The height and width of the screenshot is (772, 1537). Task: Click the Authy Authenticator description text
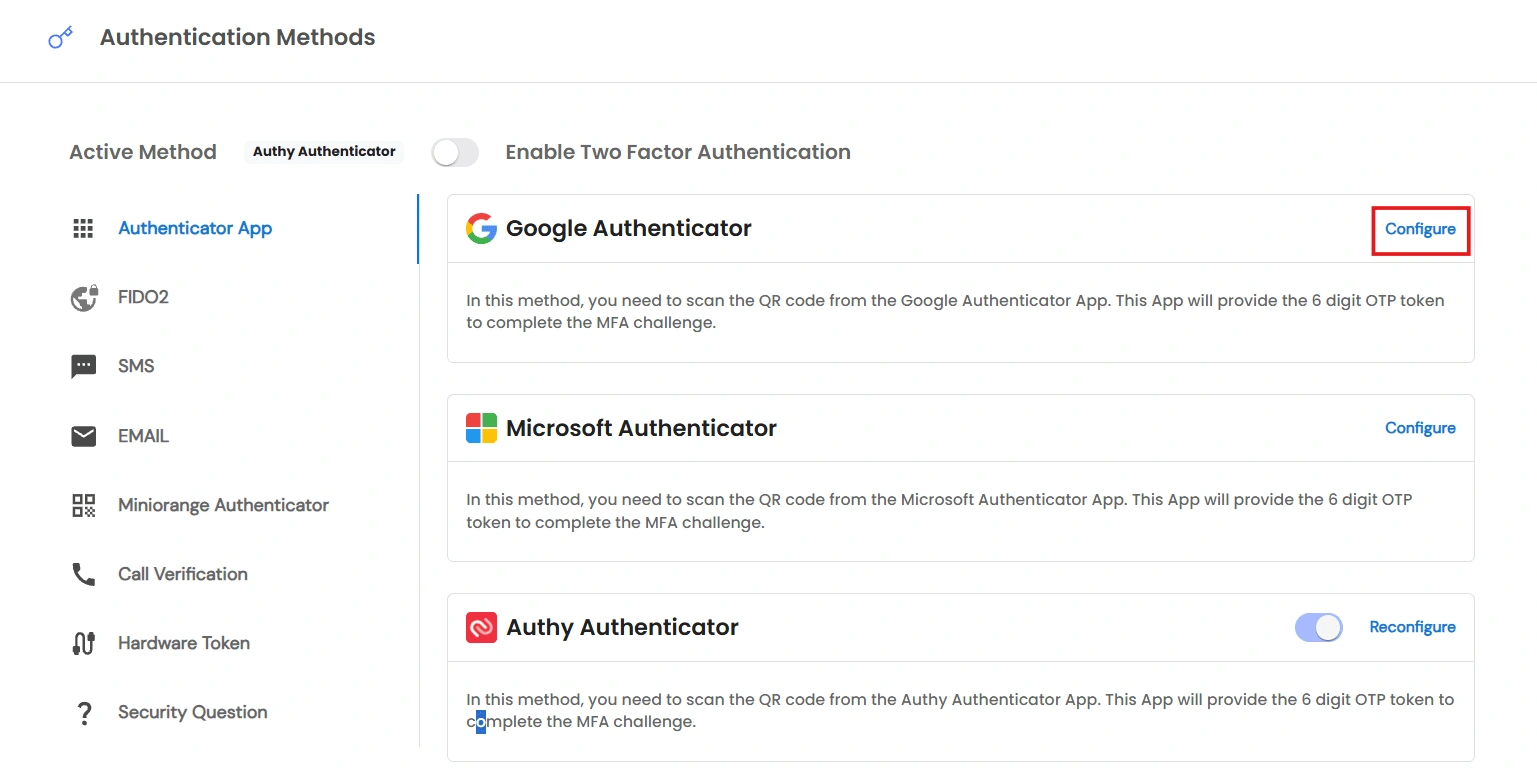point(960,711)
